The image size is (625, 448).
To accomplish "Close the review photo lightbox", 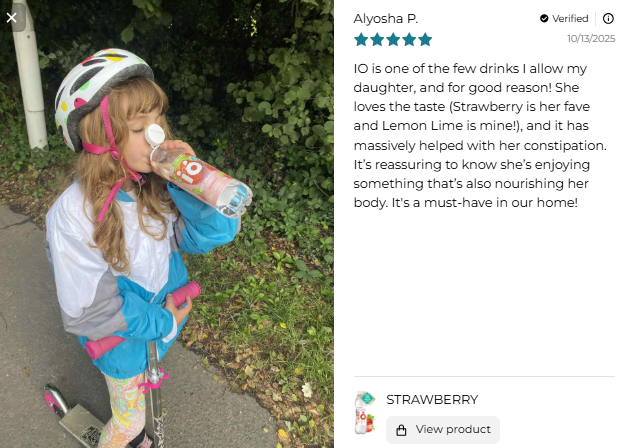I will [12, 18].
